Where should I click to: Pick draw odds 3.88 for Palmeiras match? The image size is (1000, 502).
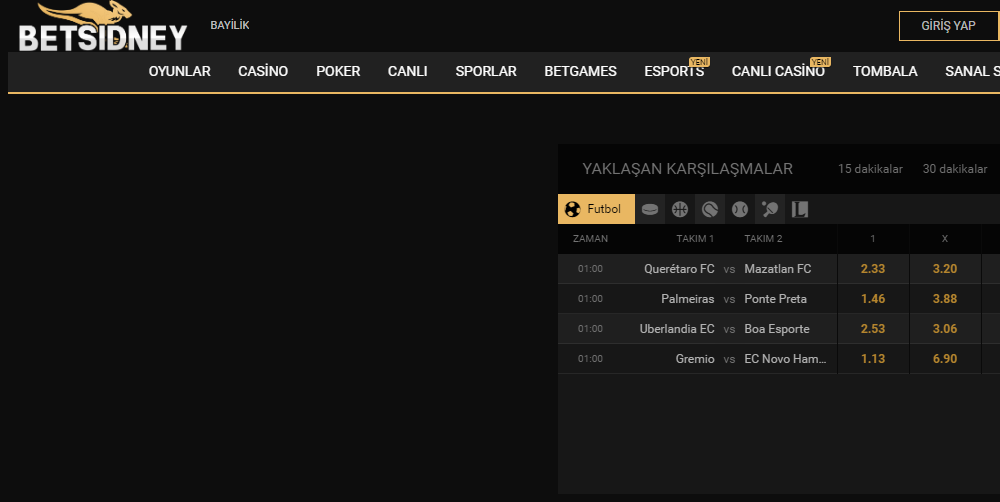[945, 299]
